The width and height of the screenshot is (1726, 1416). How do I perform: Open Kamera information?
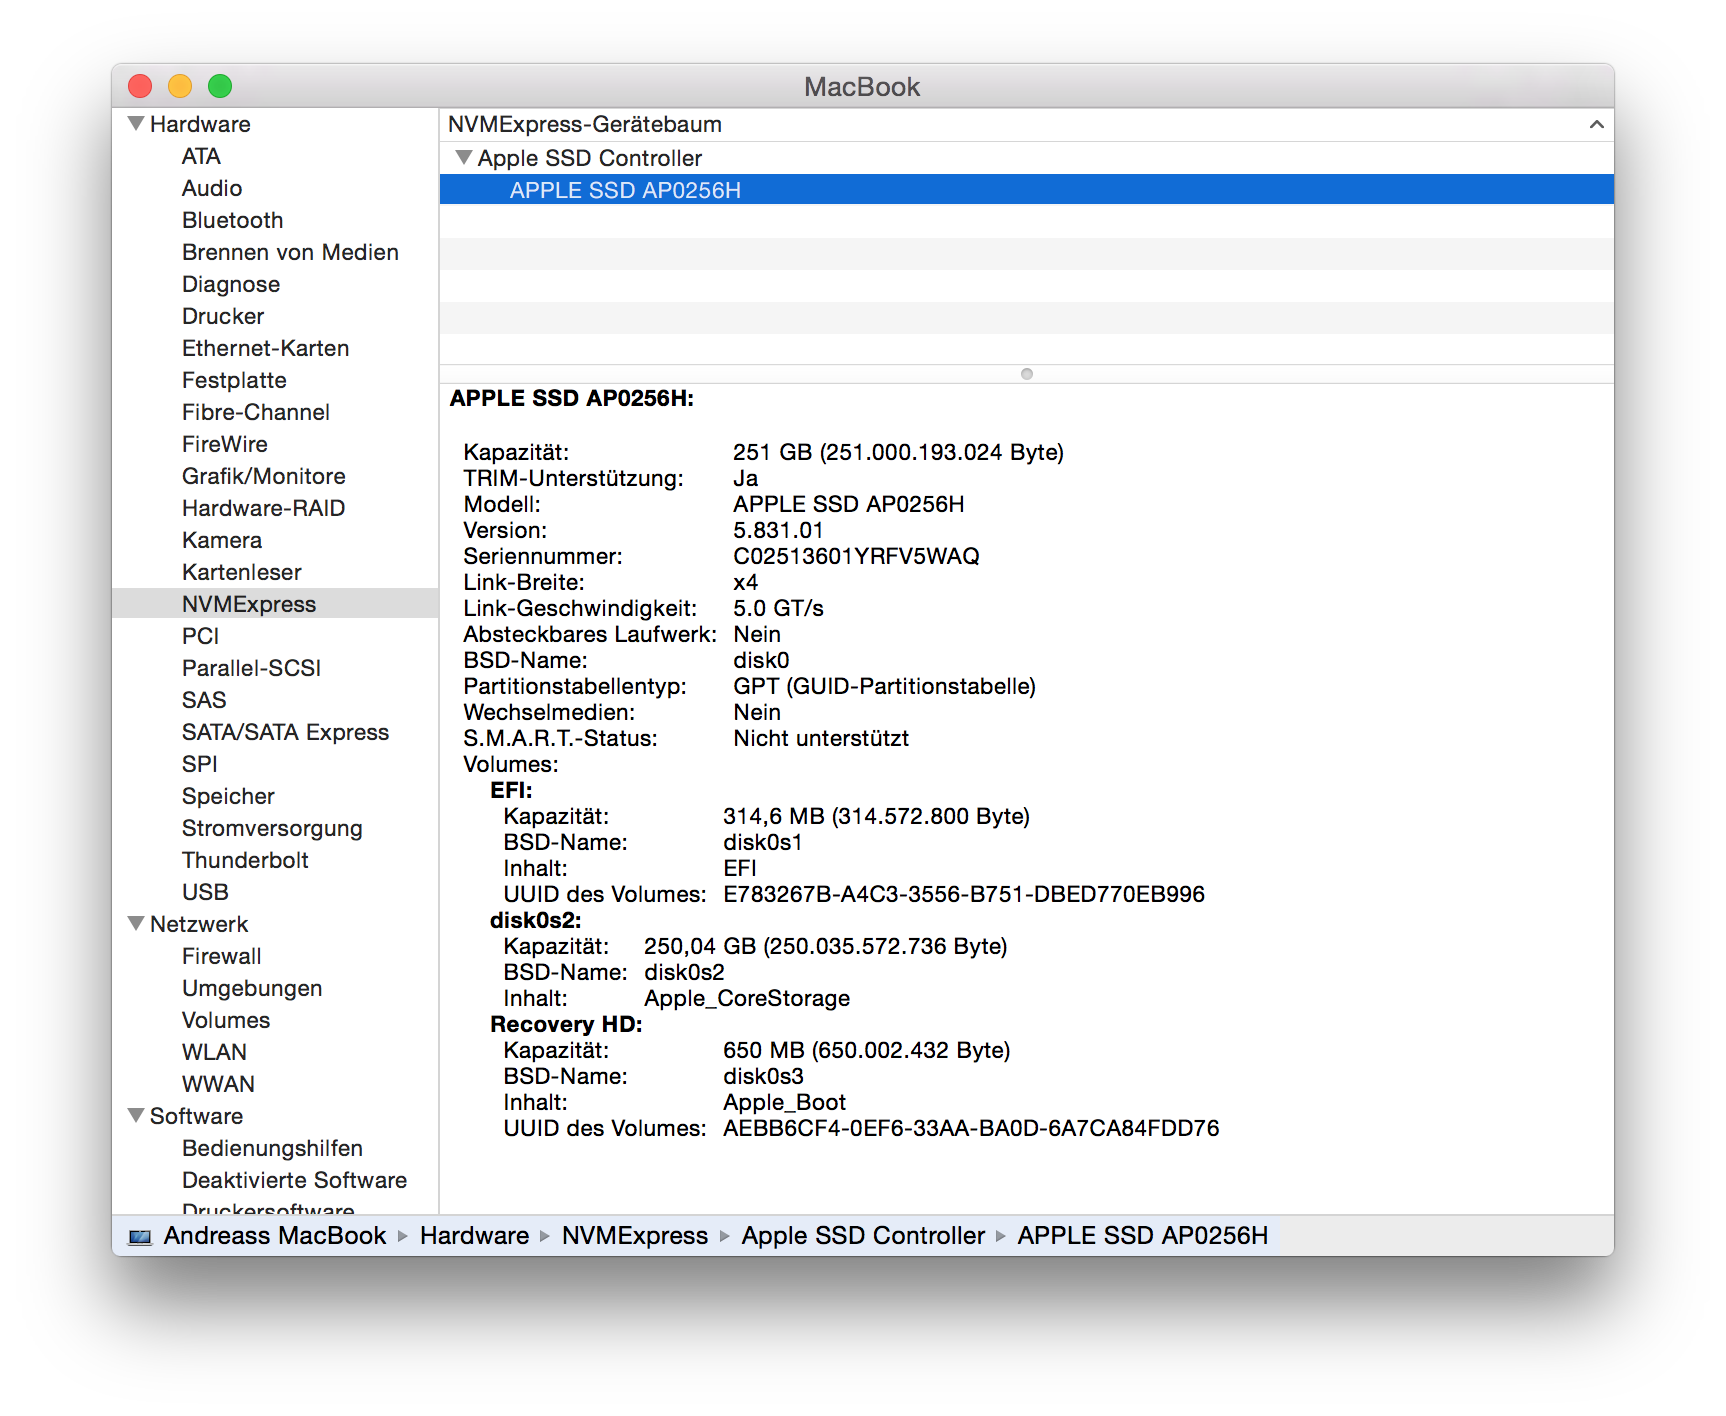click(x=222, y=540)
